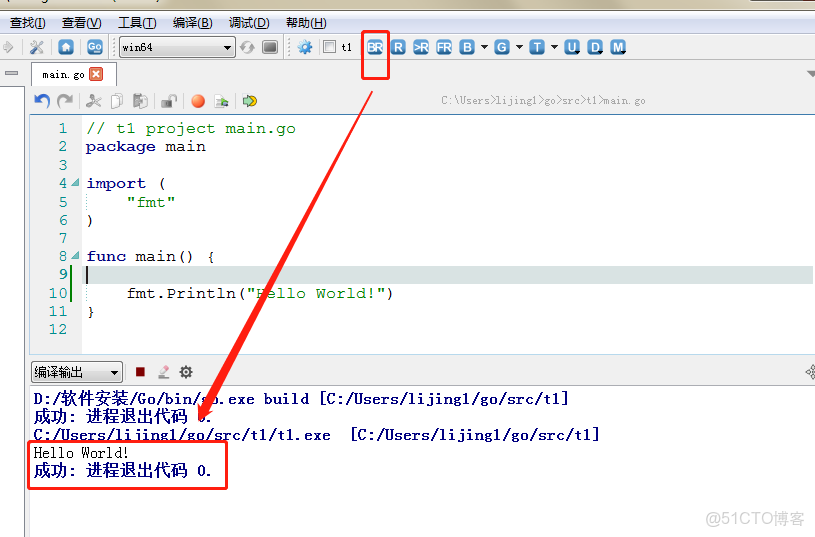815x537 pixels.
Task: Click the M toolbar icon
Action: point(618,47)
